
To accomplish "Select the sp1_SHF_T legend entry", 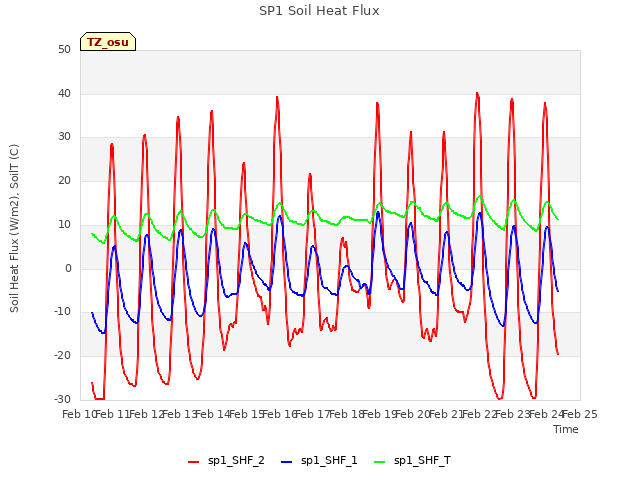I will point(413,461).
